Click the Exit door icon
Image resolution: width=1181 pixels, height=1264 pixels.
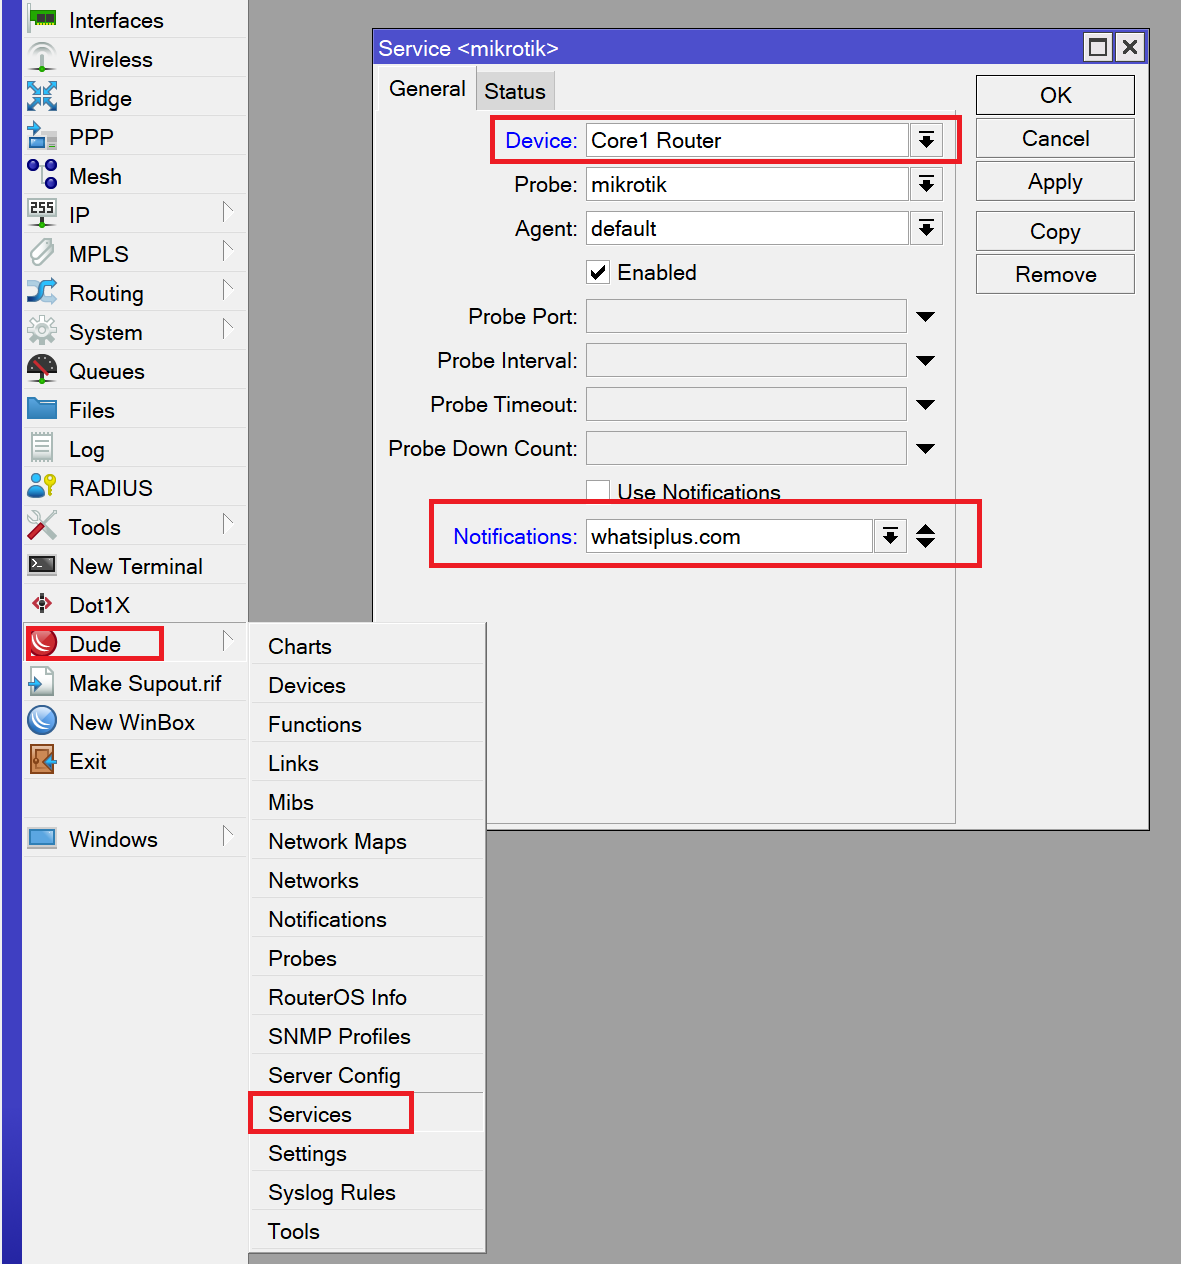(x=42, y=760)
